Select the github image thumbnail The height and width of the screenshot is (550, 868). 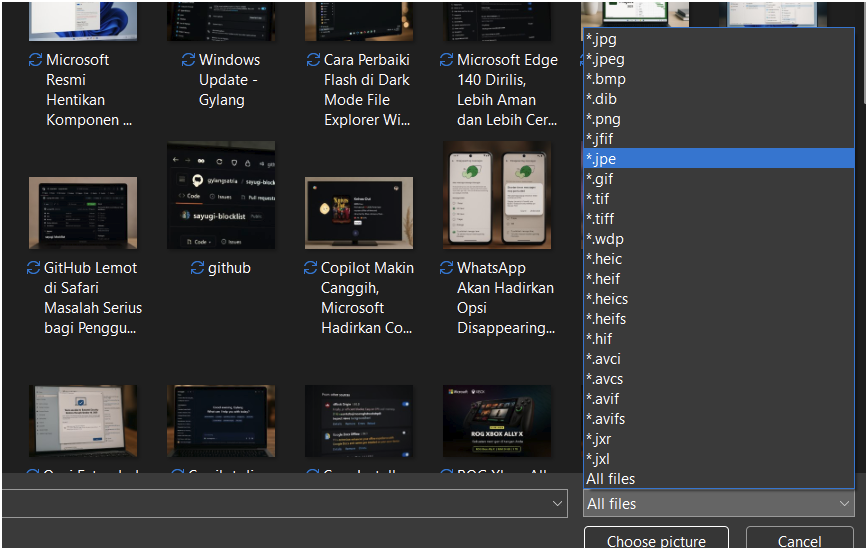(221, 195)
